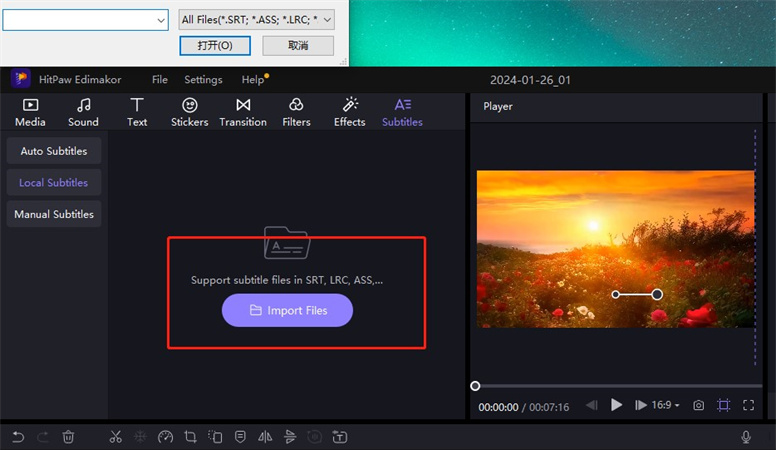This screenshot has width=776, height=450.
Task: Open the Media tab
Action: pyautogui.click(x=30, y=112)
